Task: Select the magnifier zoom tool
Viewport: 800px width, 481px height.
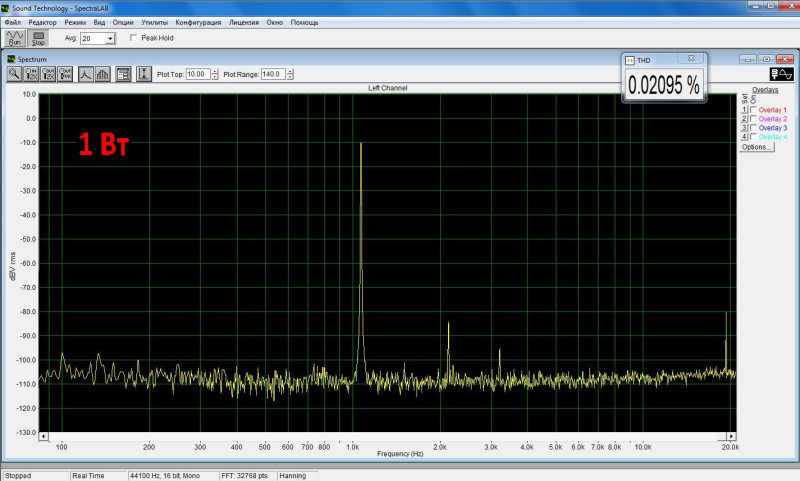Action: click(x=14, y=74)
